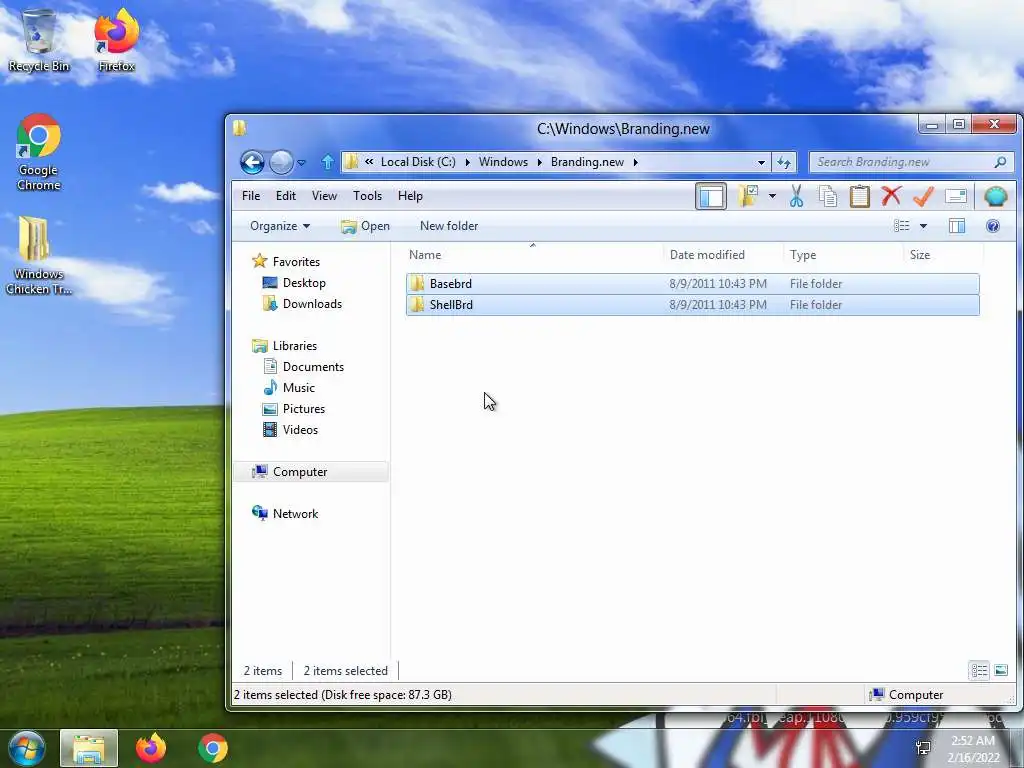
Task: Select the ShellBrd folder
Action: click(692, 305)
